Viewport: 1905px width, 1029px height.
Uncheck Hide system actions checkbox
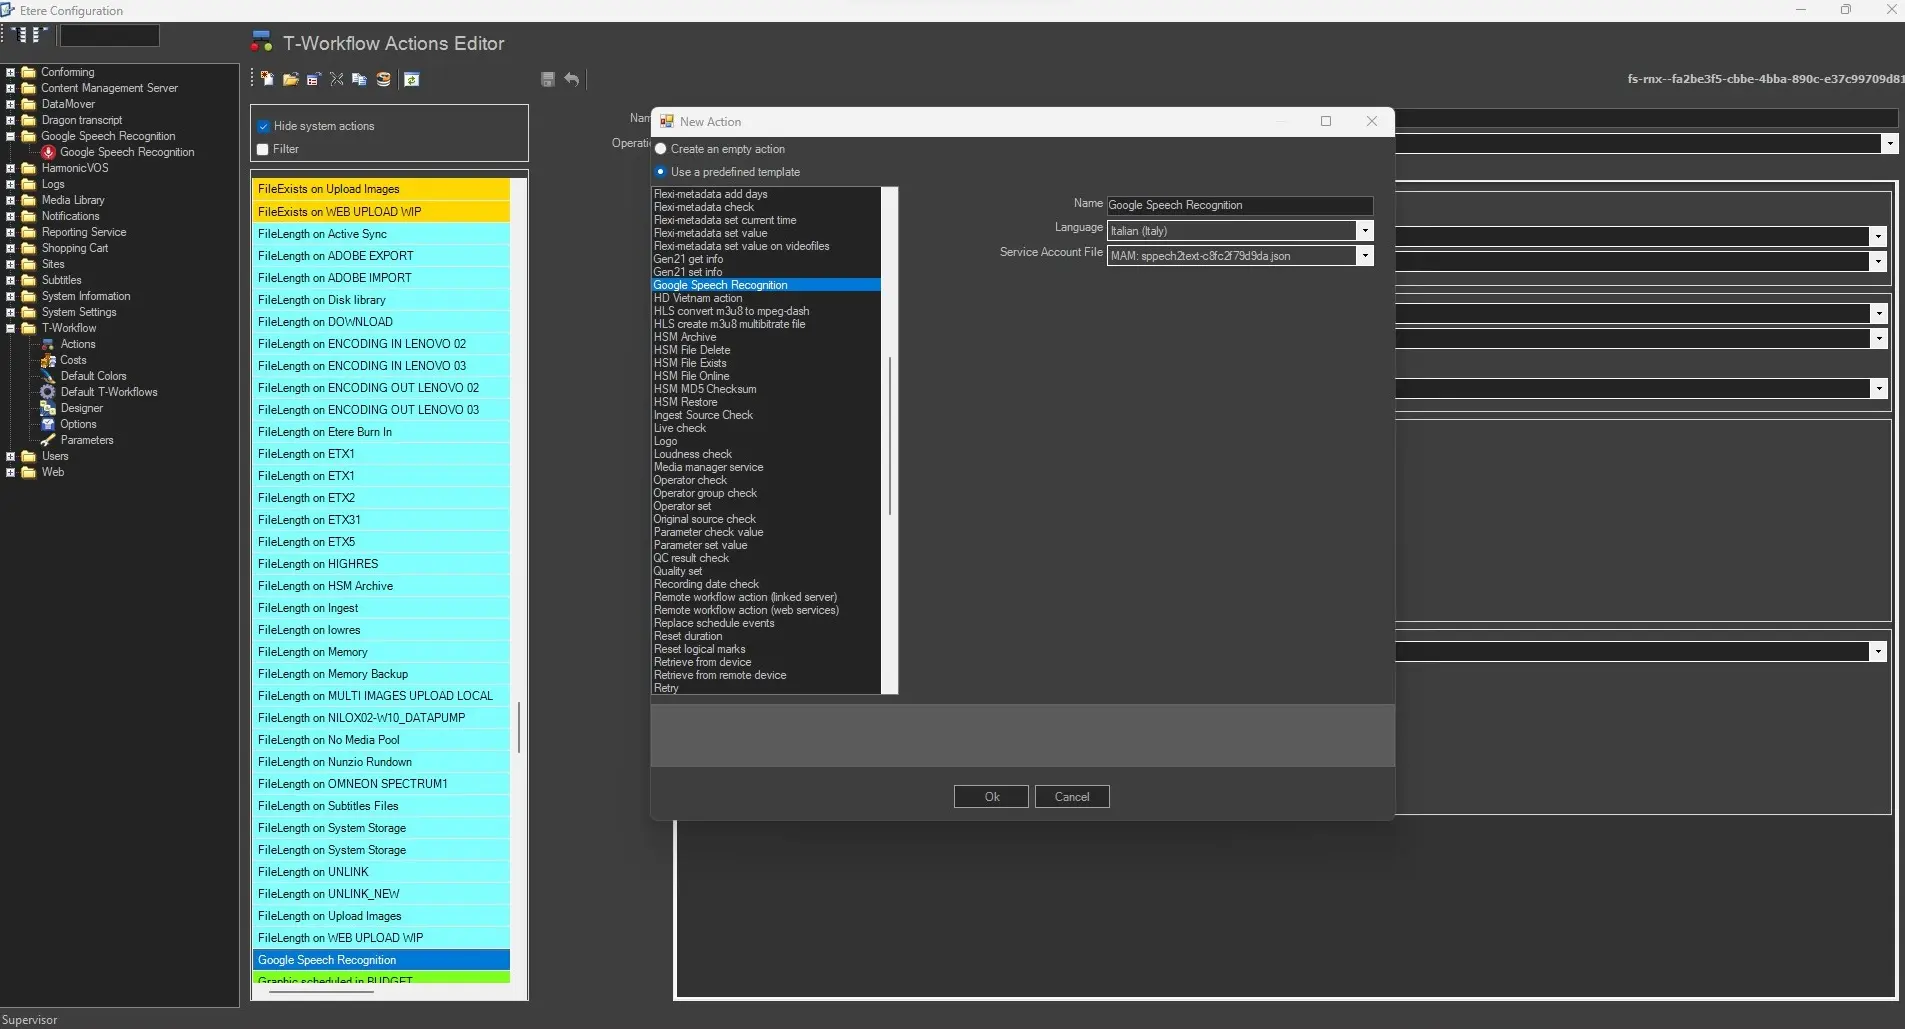264,126
